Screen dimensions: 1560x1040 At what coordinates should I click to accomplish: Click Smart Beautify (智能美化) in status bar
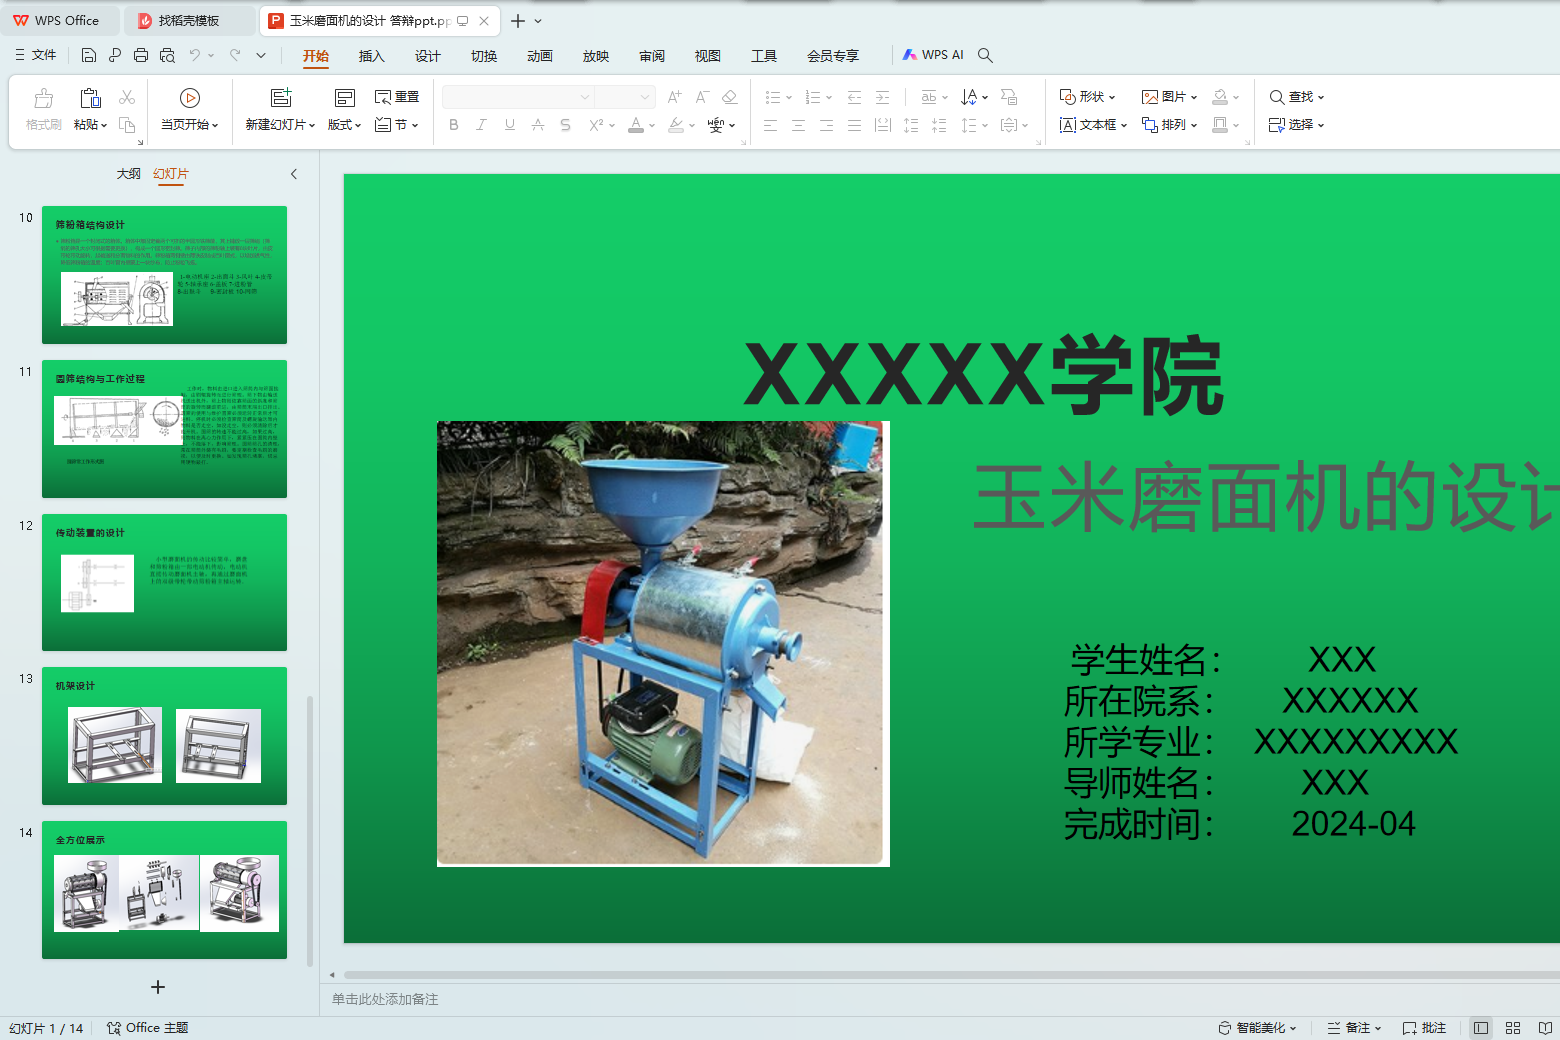pos(1257,1028)
